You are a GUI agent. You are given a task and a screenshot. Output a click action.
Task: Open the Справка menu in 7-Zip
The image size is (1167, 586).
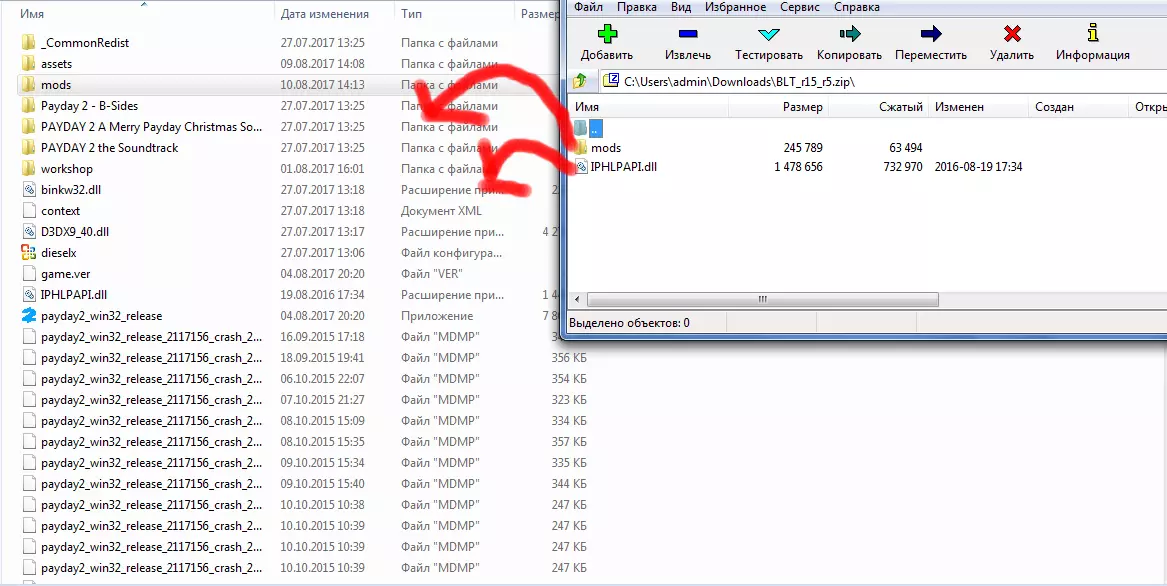pyautogui.click(x=857, y=7)
